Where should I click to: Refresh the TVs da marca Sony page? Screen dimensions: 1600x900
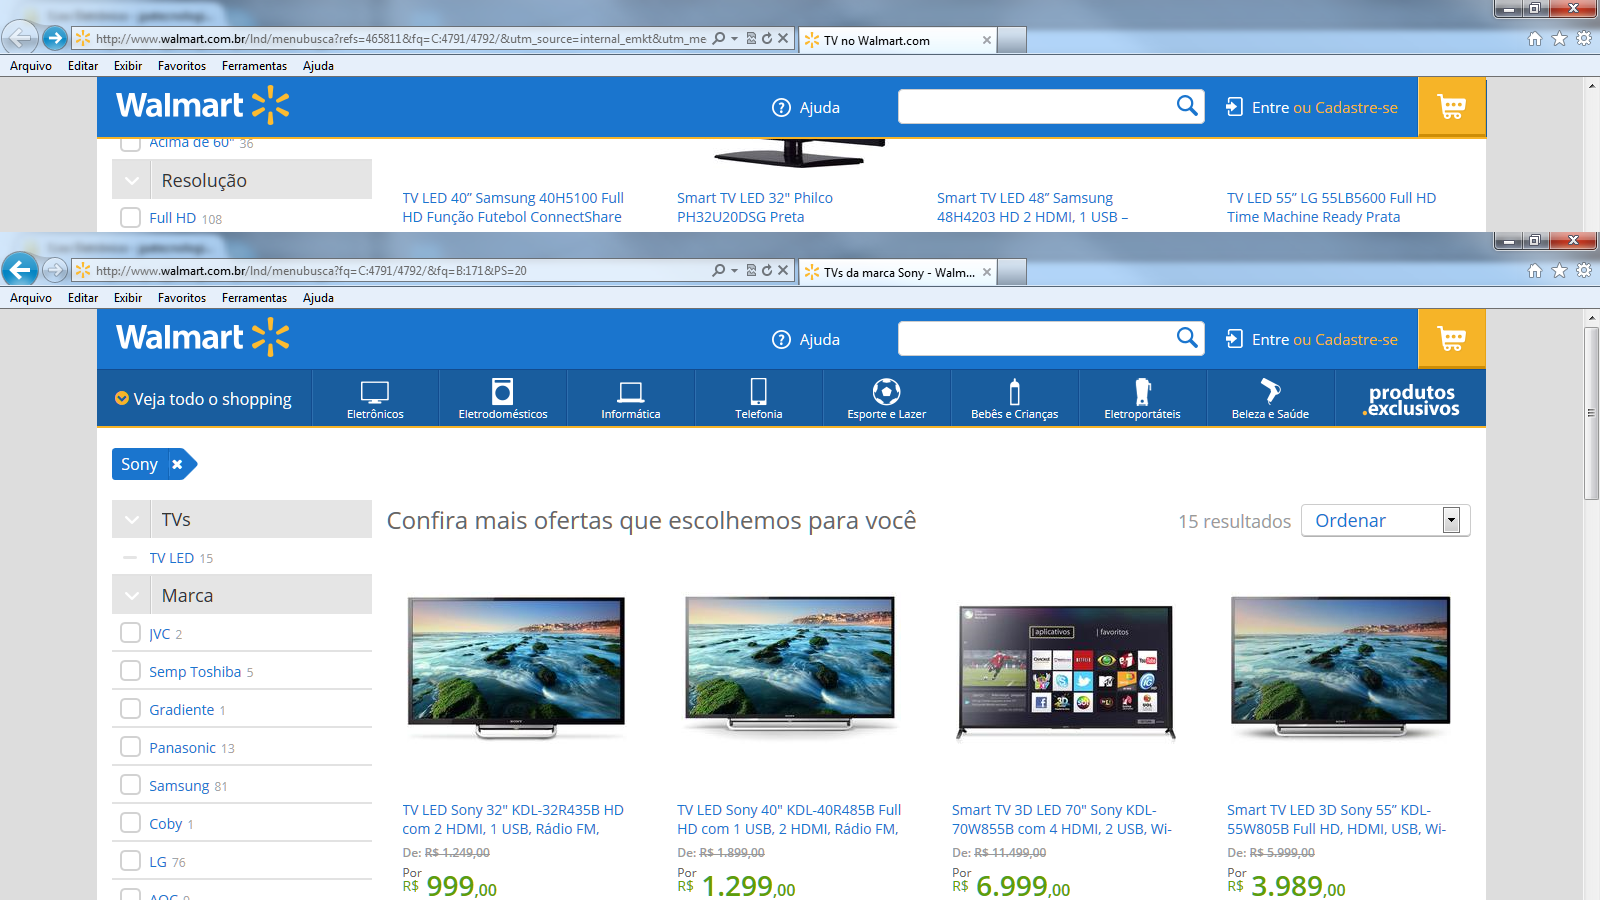click(767, 270)
